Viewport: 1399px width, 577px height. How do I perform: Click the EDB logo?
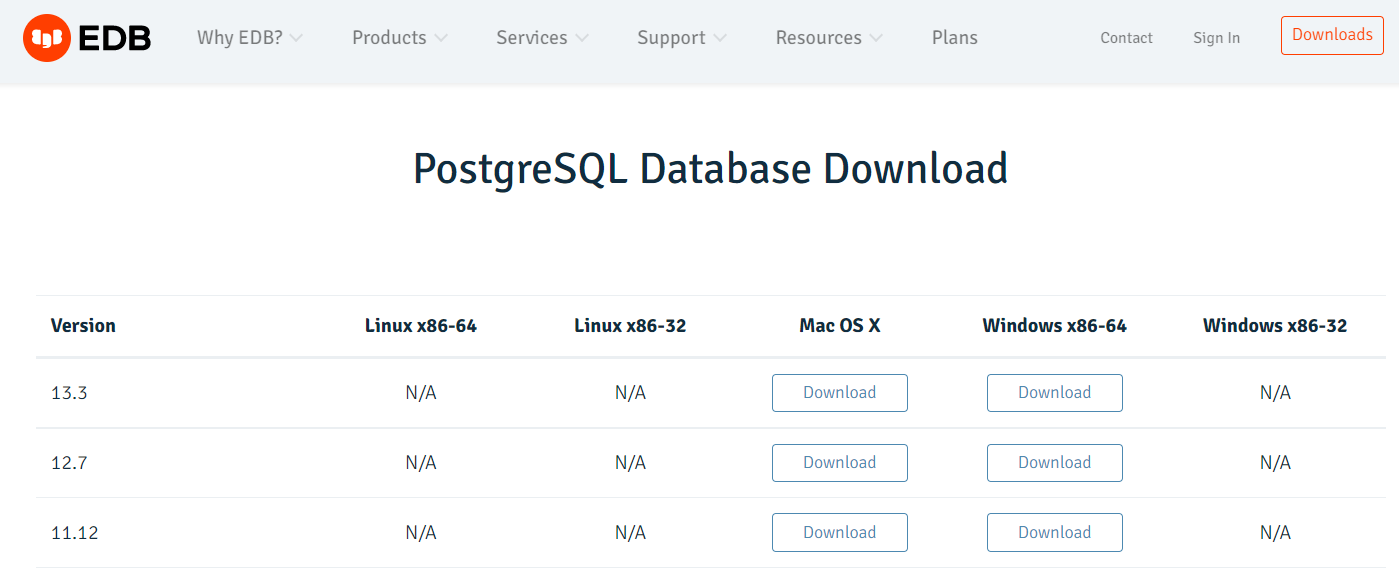[x=87, y=37]
